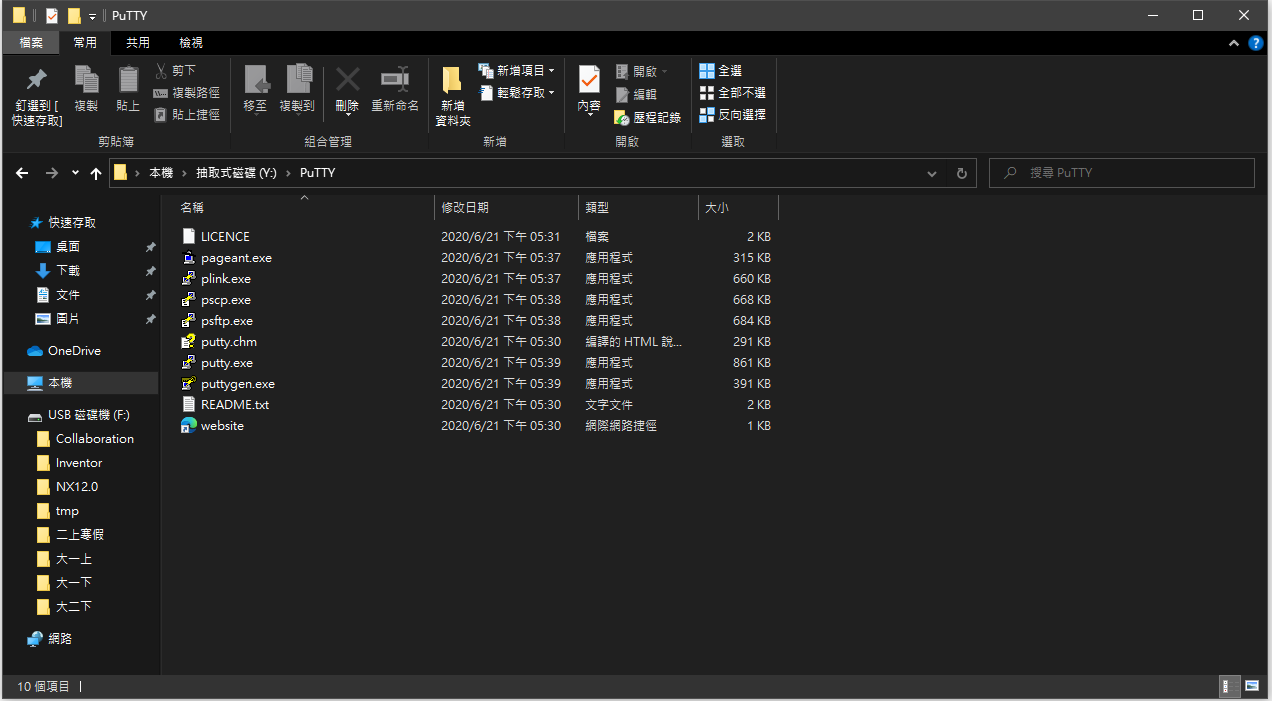Click the Delete (刪除) X icon

point(347,80)
